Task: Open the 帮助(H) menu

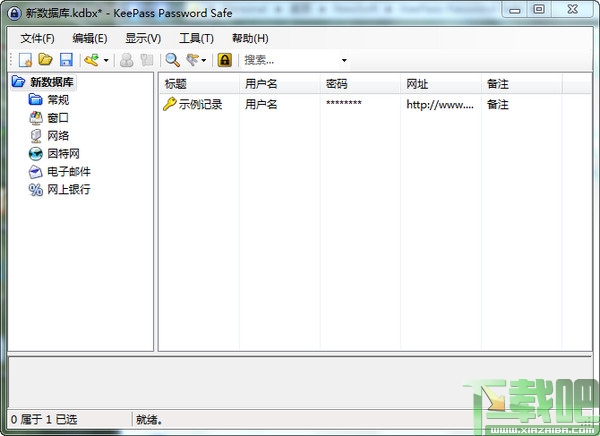Action: coord(250,38)
